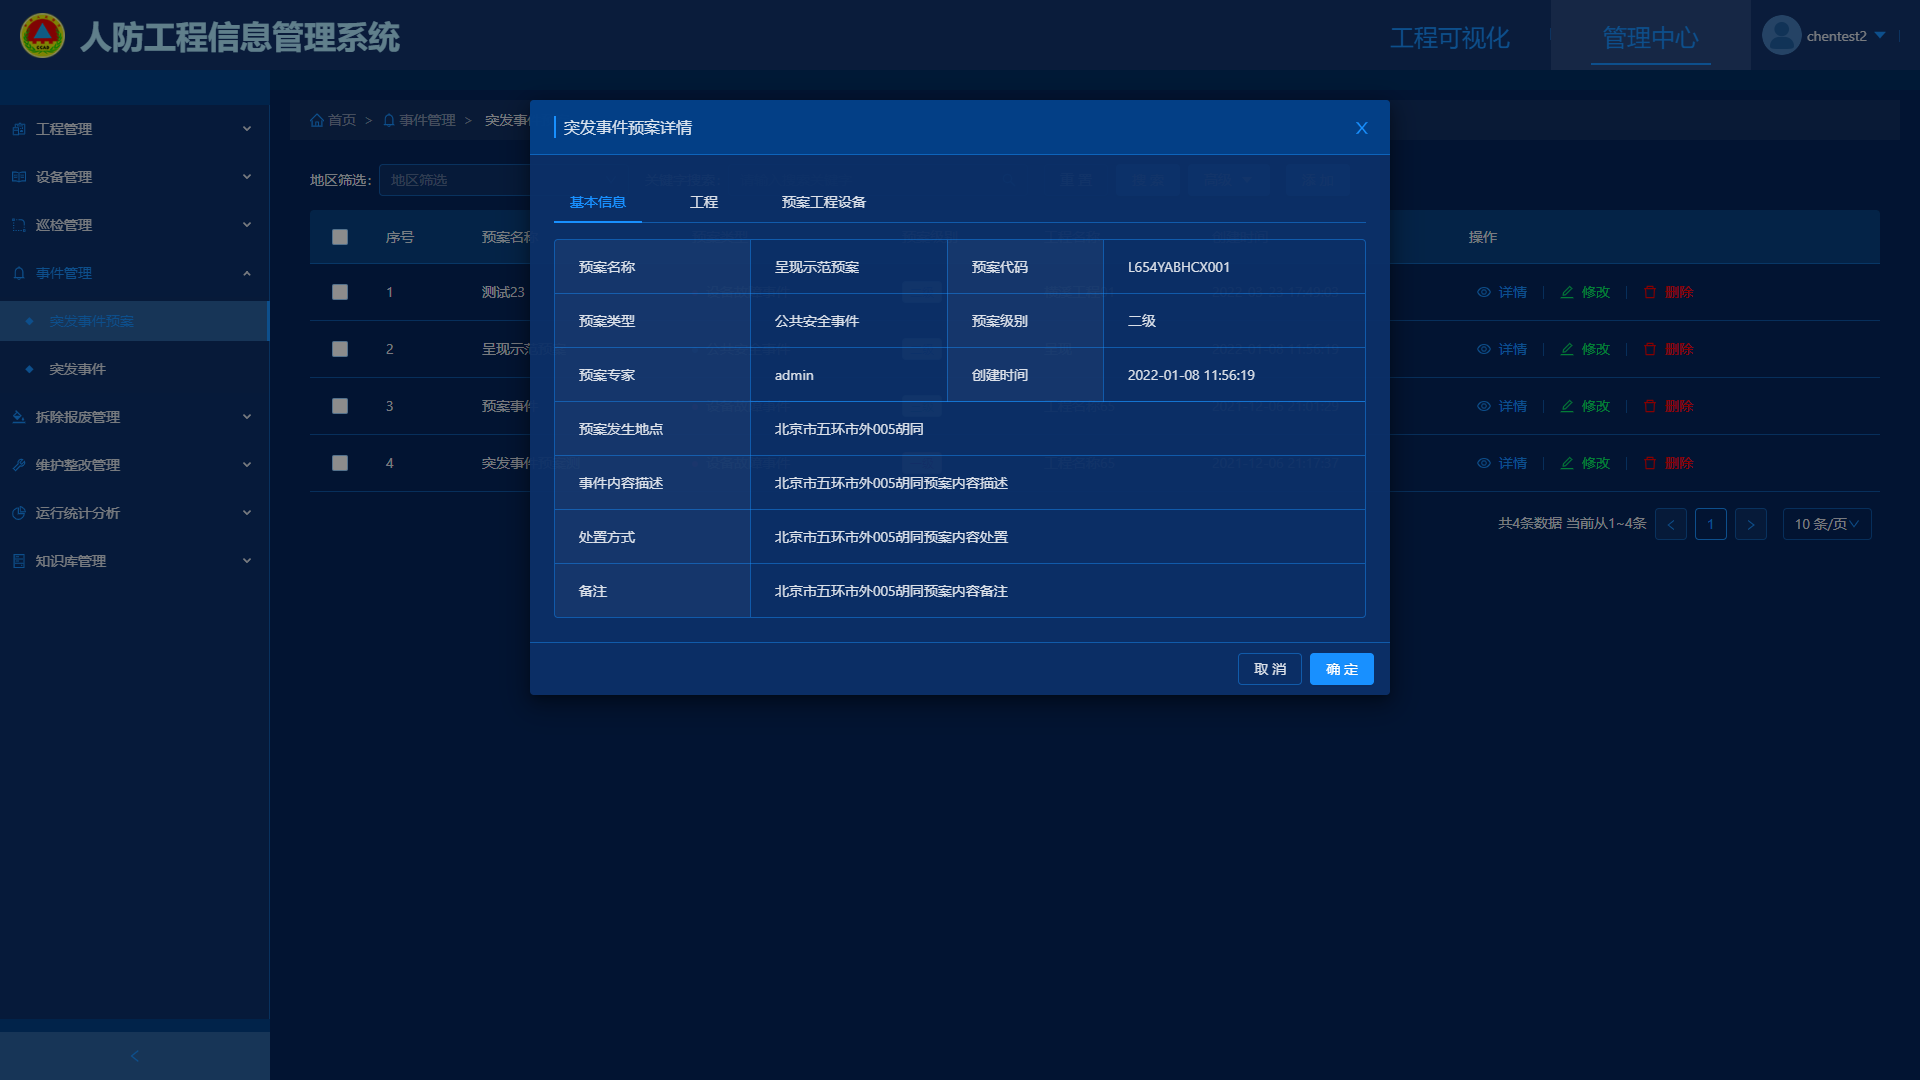
Task: Click the 设备管理 sidebar icon
Action: click(19, 177)
